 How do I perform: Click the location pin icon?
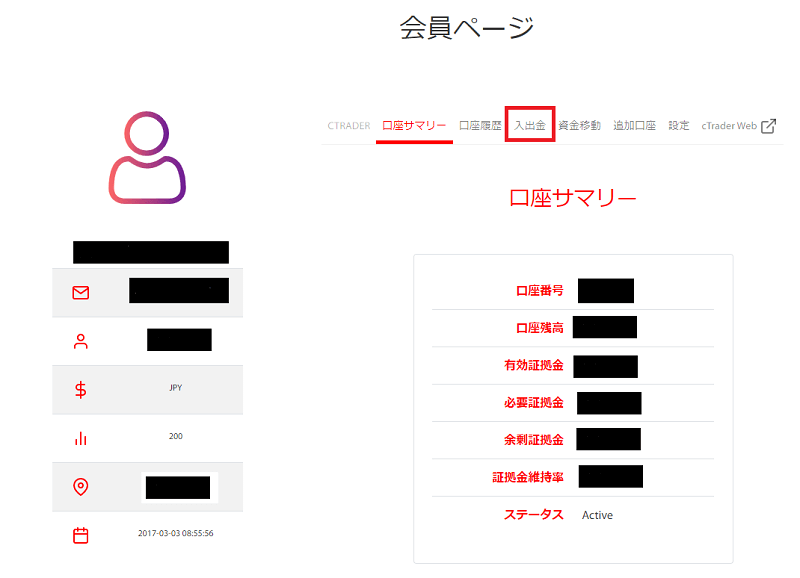81,487
